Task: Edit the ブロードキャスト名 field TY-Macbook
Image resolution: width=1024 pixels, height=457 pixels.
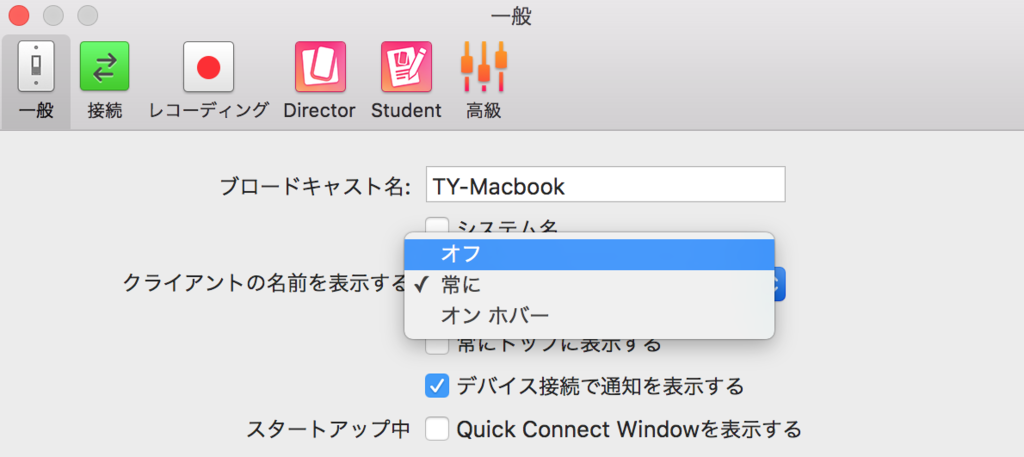Action: coord(605,185)
